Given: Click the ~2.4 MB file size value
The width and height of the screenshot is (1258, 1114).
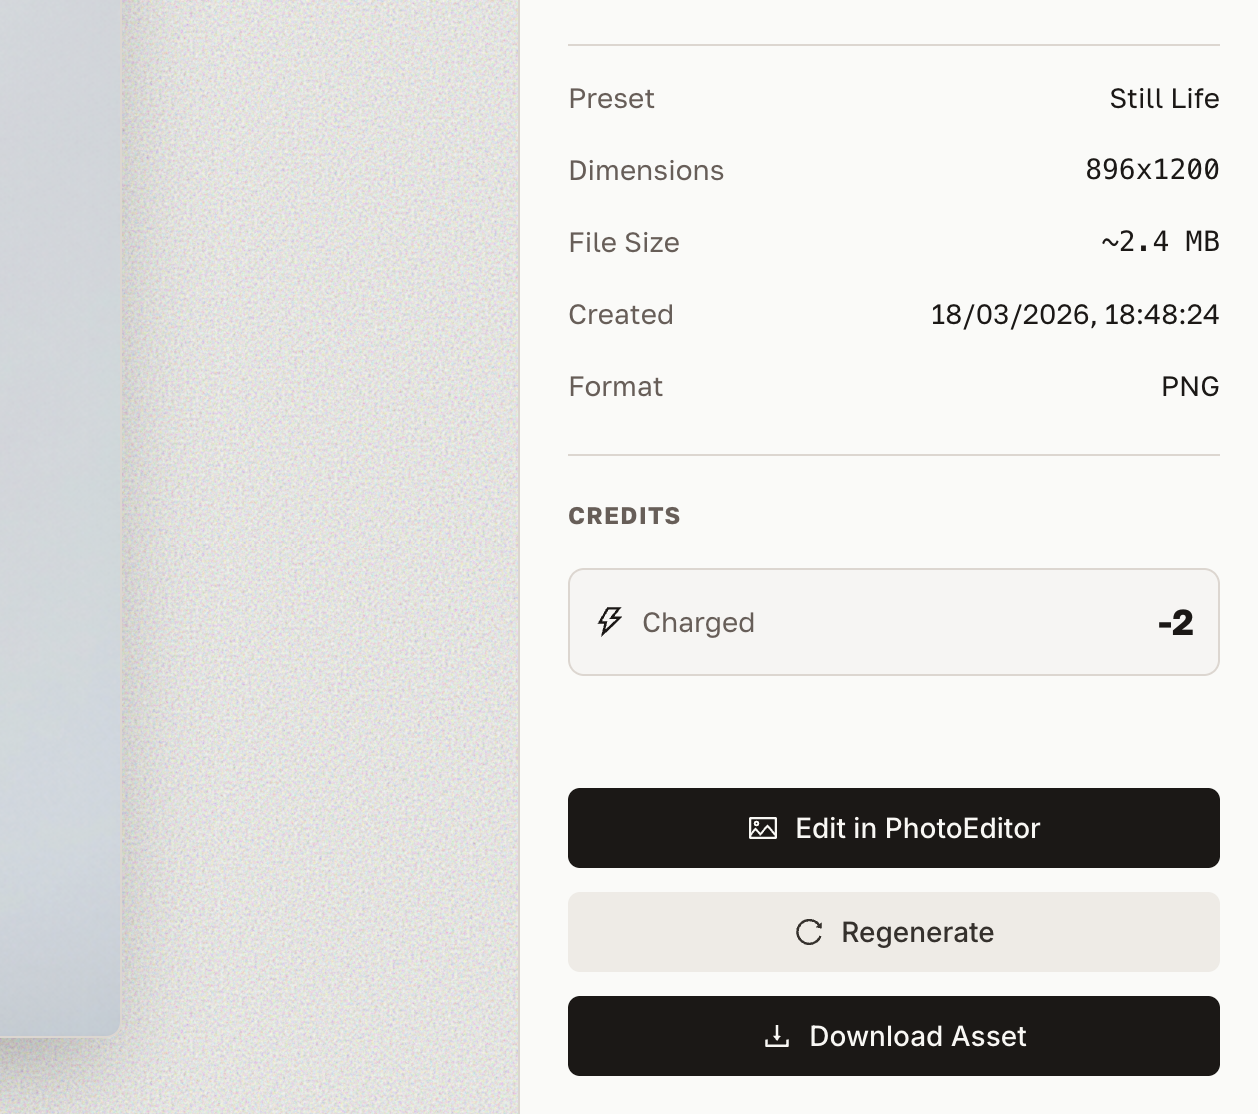Looking at the screenshot, I should click(1160, 242).
